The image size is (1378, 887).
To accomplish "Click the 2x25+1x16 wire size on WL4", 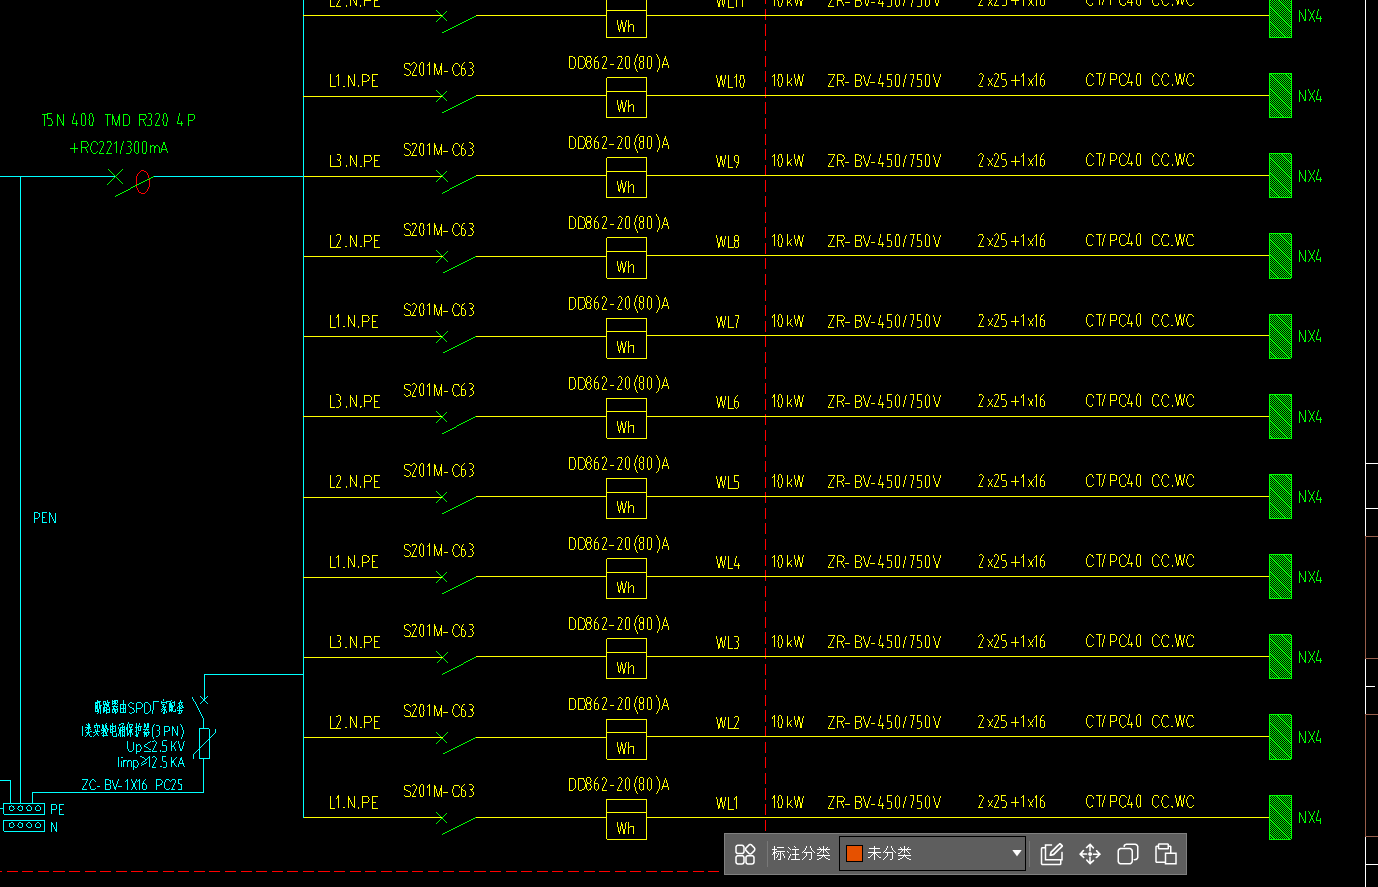I will (x=1012, y=561).
